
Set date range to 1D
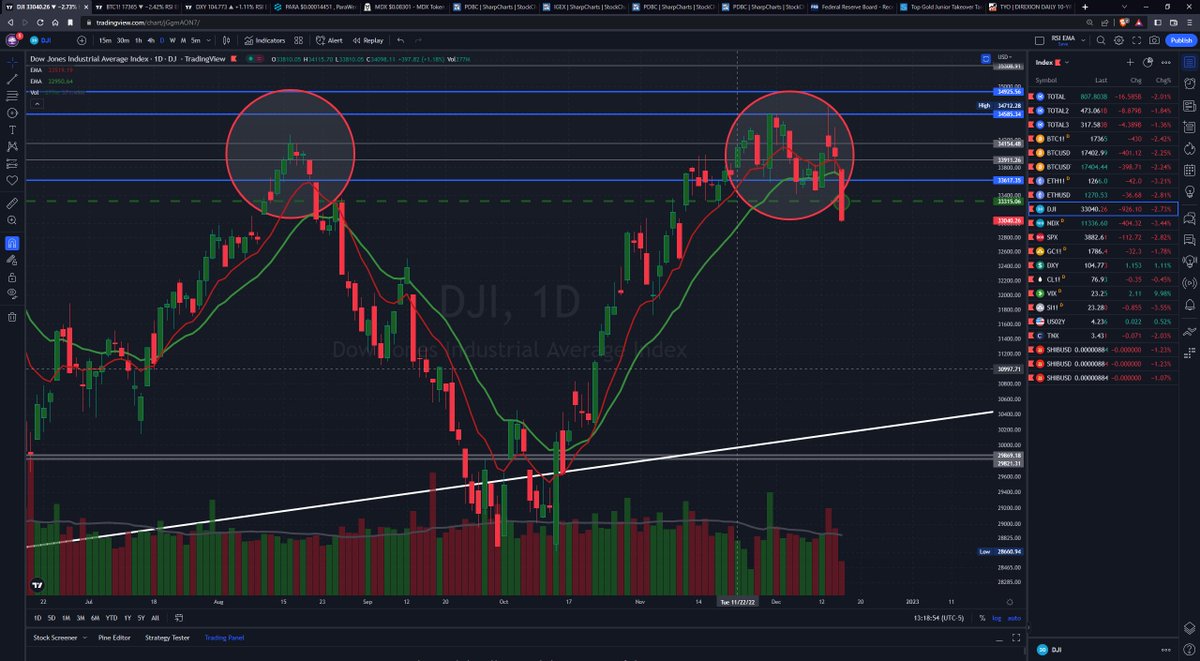click(38, 618)
